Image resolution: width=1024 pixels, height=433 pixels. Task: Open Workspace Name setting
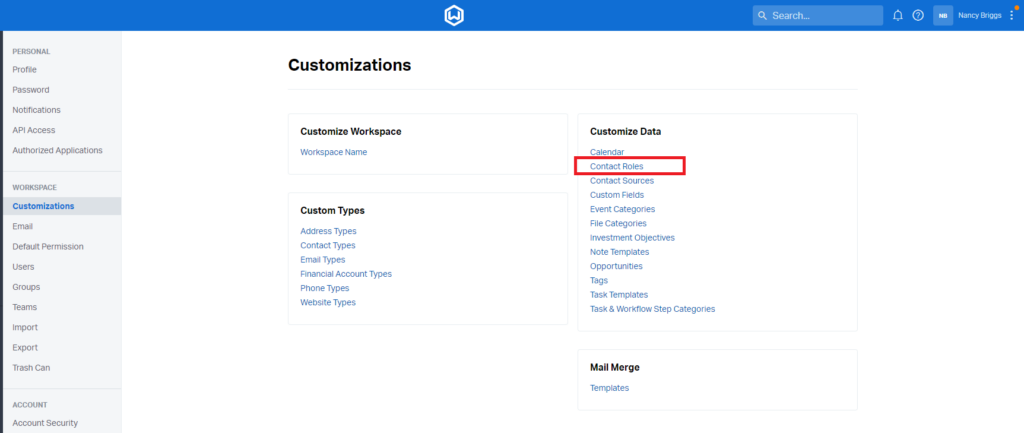pyautogui.click(x=334, y=152)
